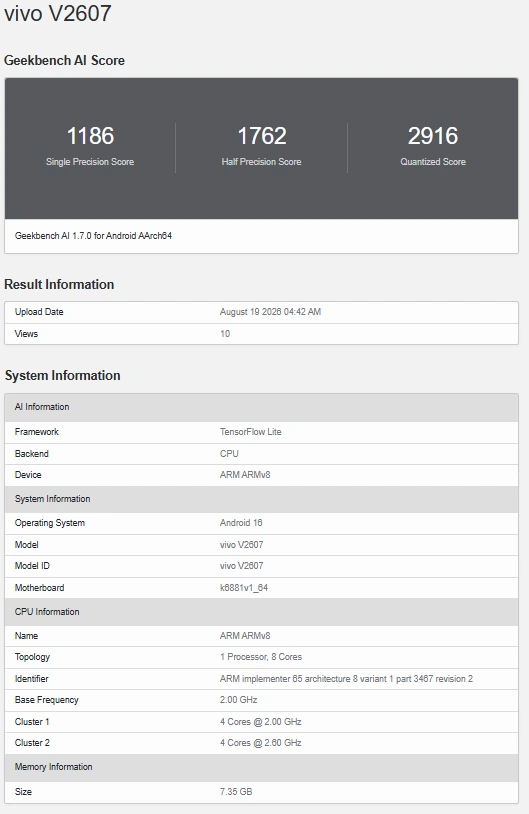Select the 'Upload Date' row label
This screenshot has height=814, width=529.
[39, 312]
